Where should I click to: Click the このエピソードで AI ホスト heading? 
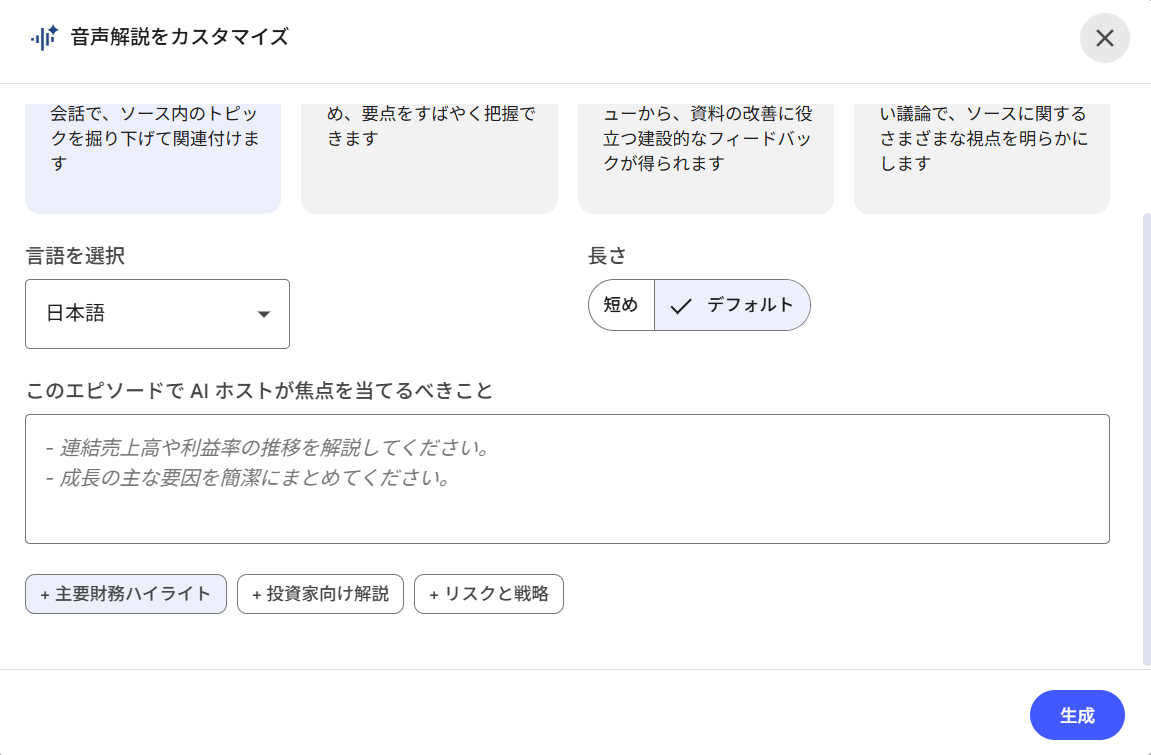(x=260, y=391)
